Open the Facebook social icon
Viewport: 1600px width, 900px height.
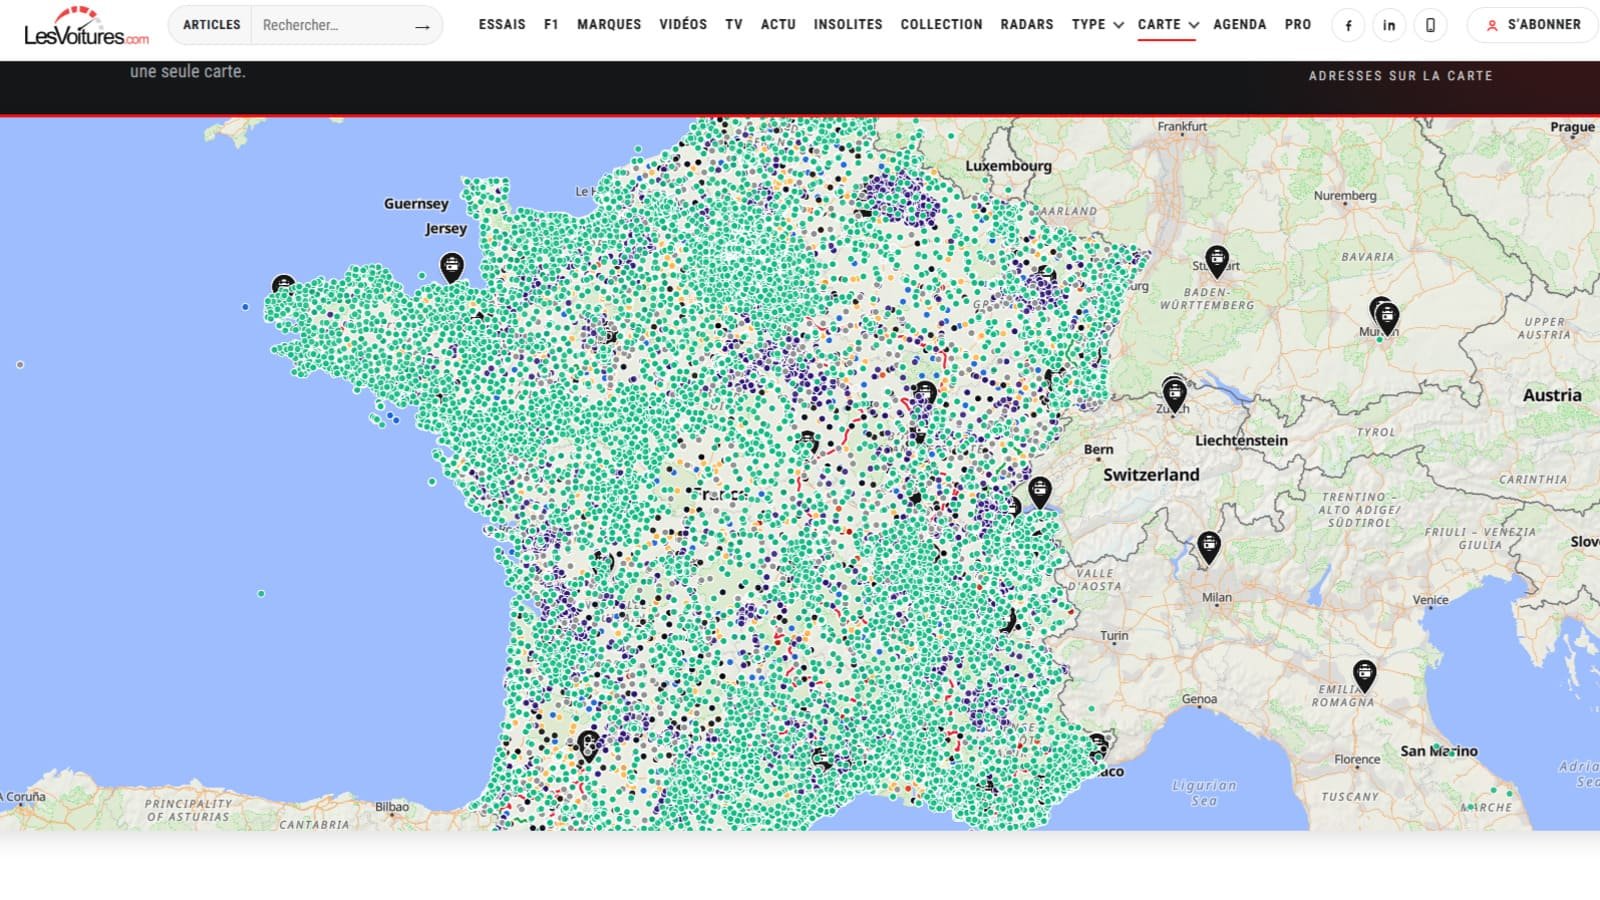[1348, 26]
